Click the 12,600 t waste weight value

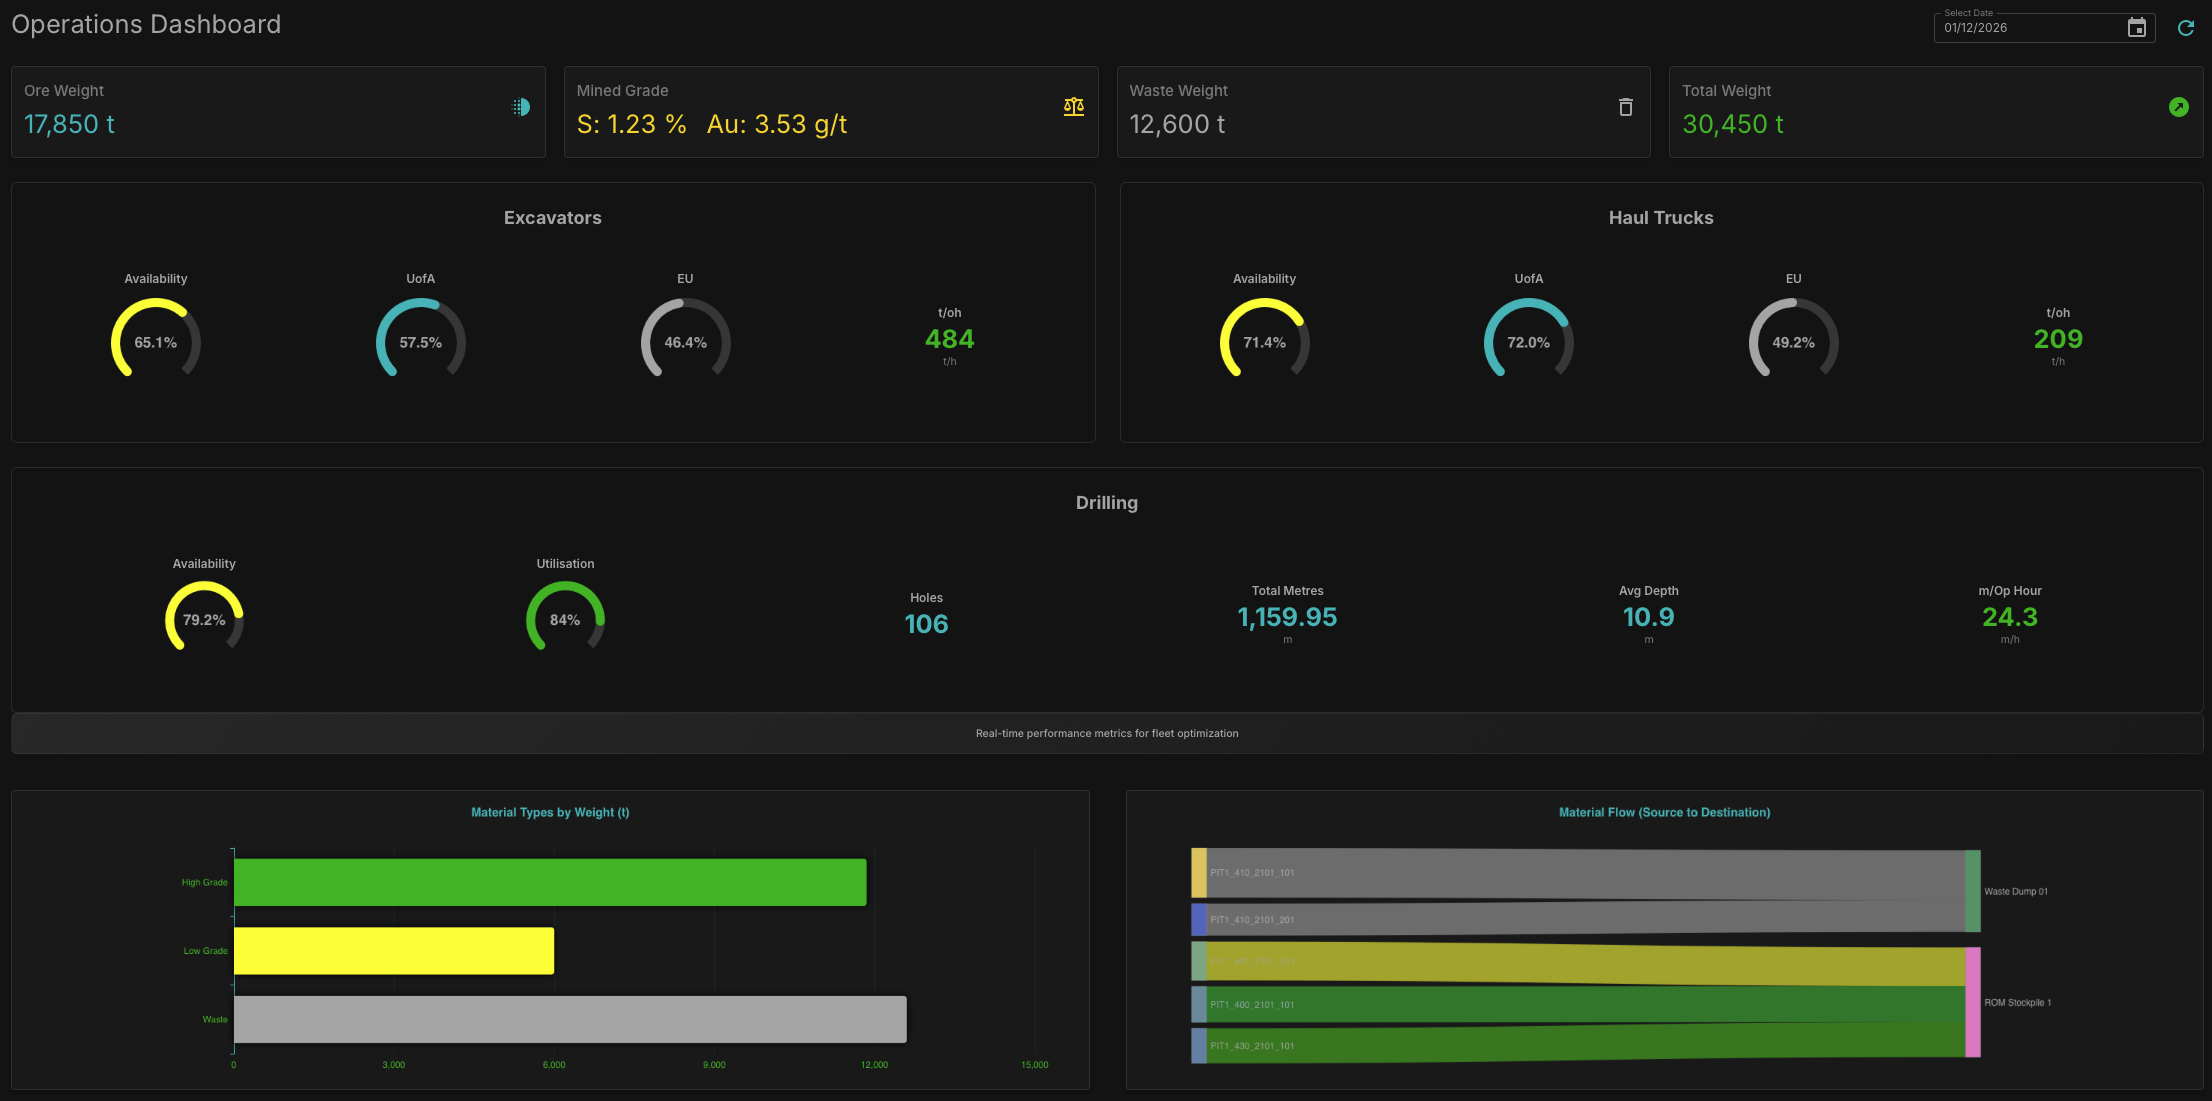[x=1177, y=124]
